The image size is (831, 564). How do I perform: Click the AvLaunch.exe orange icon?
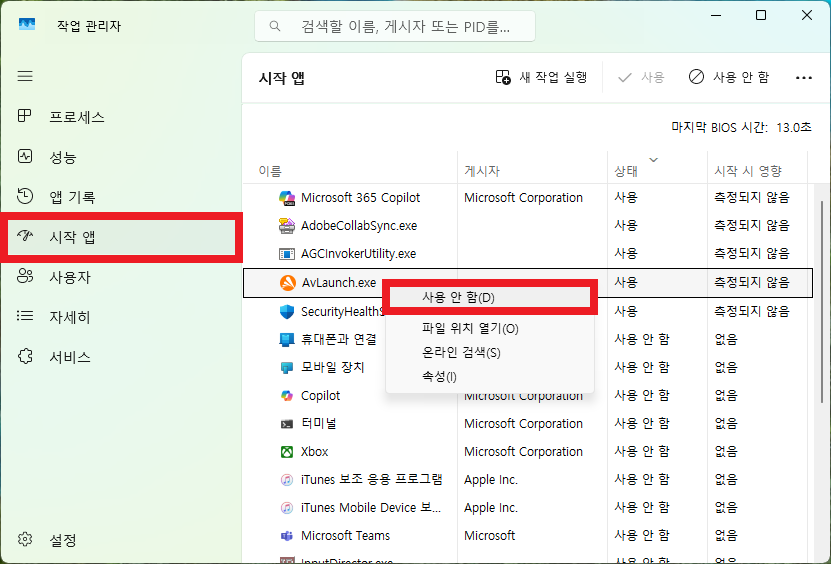point(287,283)
